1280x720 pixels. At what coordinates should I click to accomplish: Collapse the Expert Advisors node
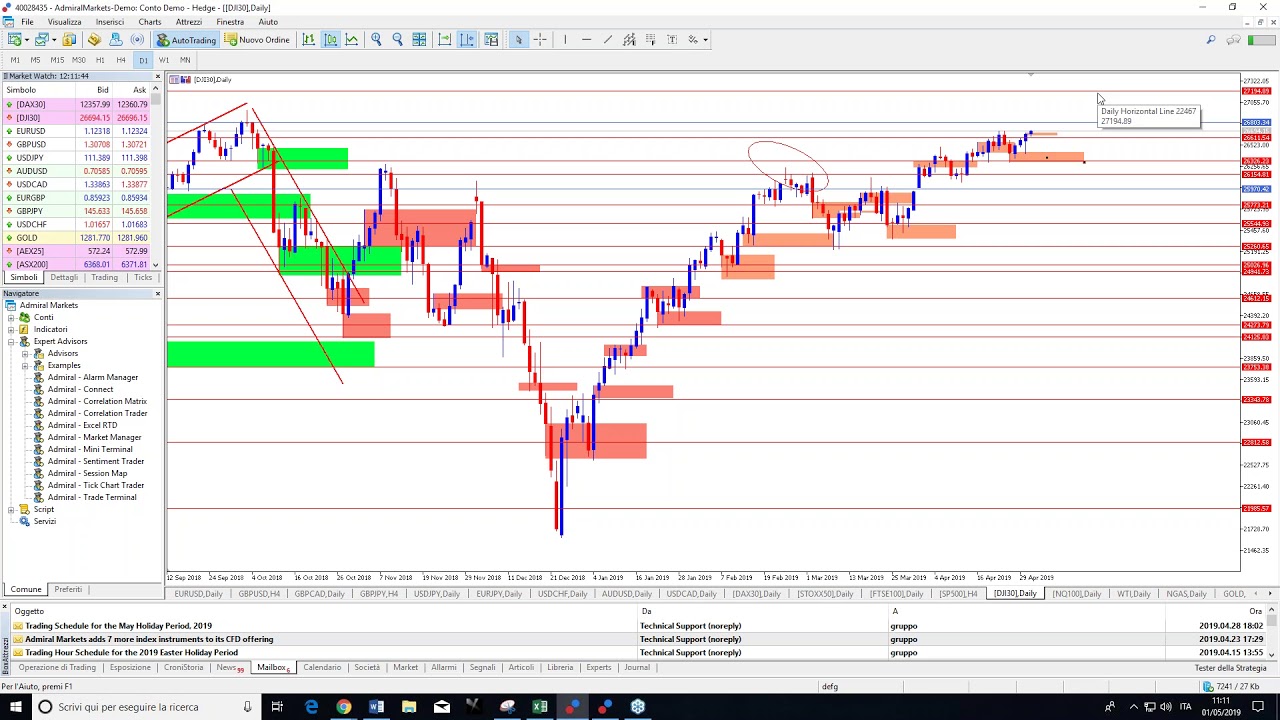point(11,341)
